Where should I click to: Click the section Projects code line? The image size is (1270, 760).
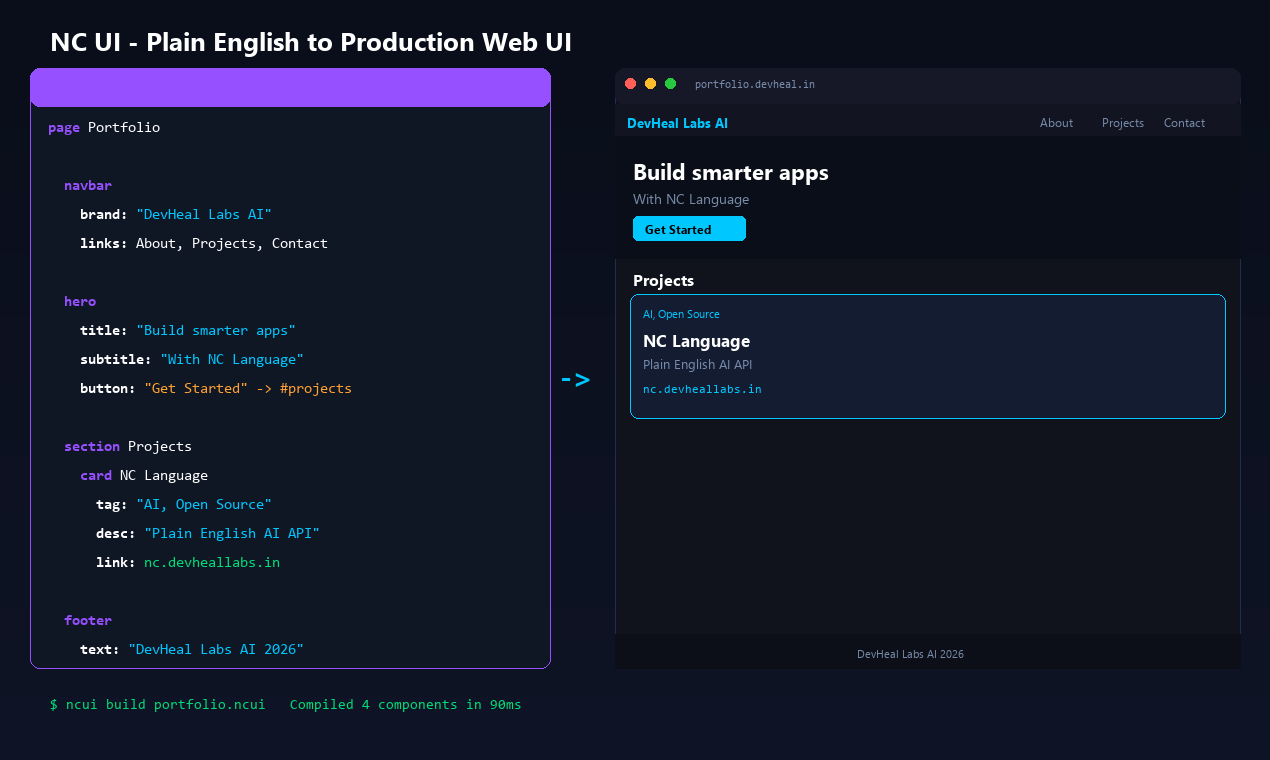(x=128, y=447)
